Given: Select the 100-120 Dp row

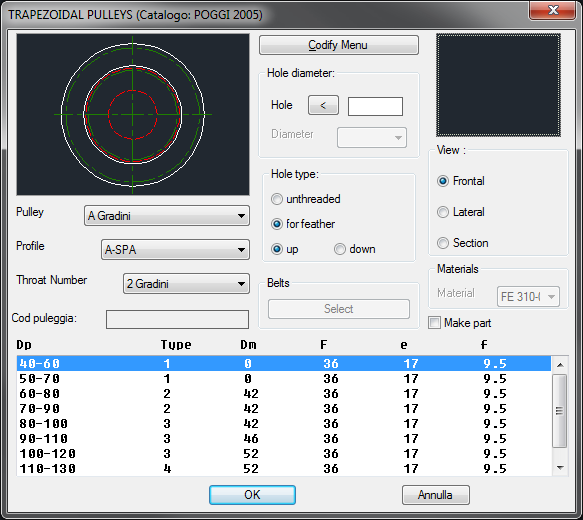Looking at the screenshot, I should [x=284, y=454].
